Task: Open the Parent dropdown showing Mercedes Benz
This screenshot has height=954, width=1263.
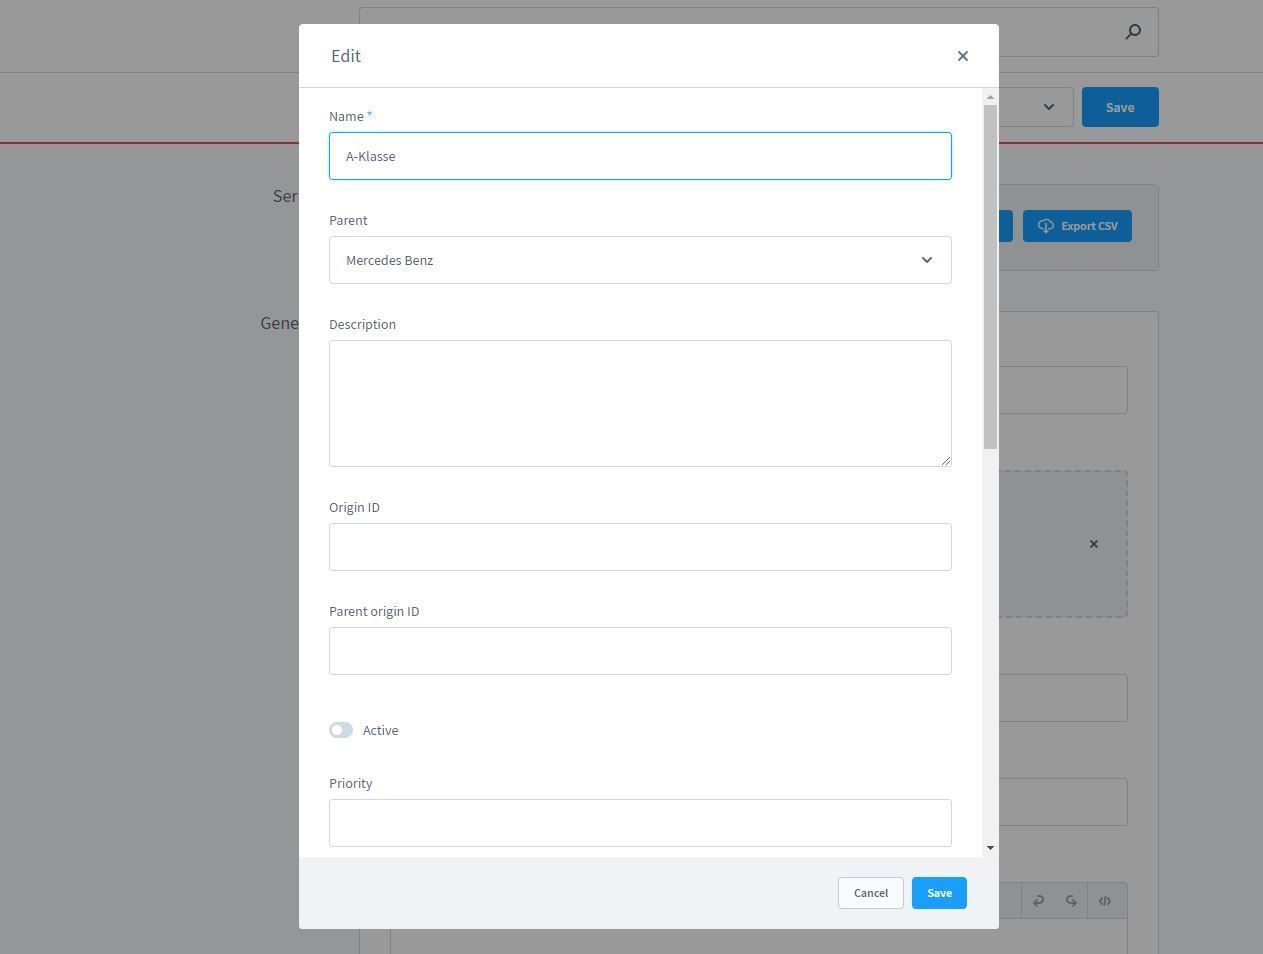Action: point(640,260)
